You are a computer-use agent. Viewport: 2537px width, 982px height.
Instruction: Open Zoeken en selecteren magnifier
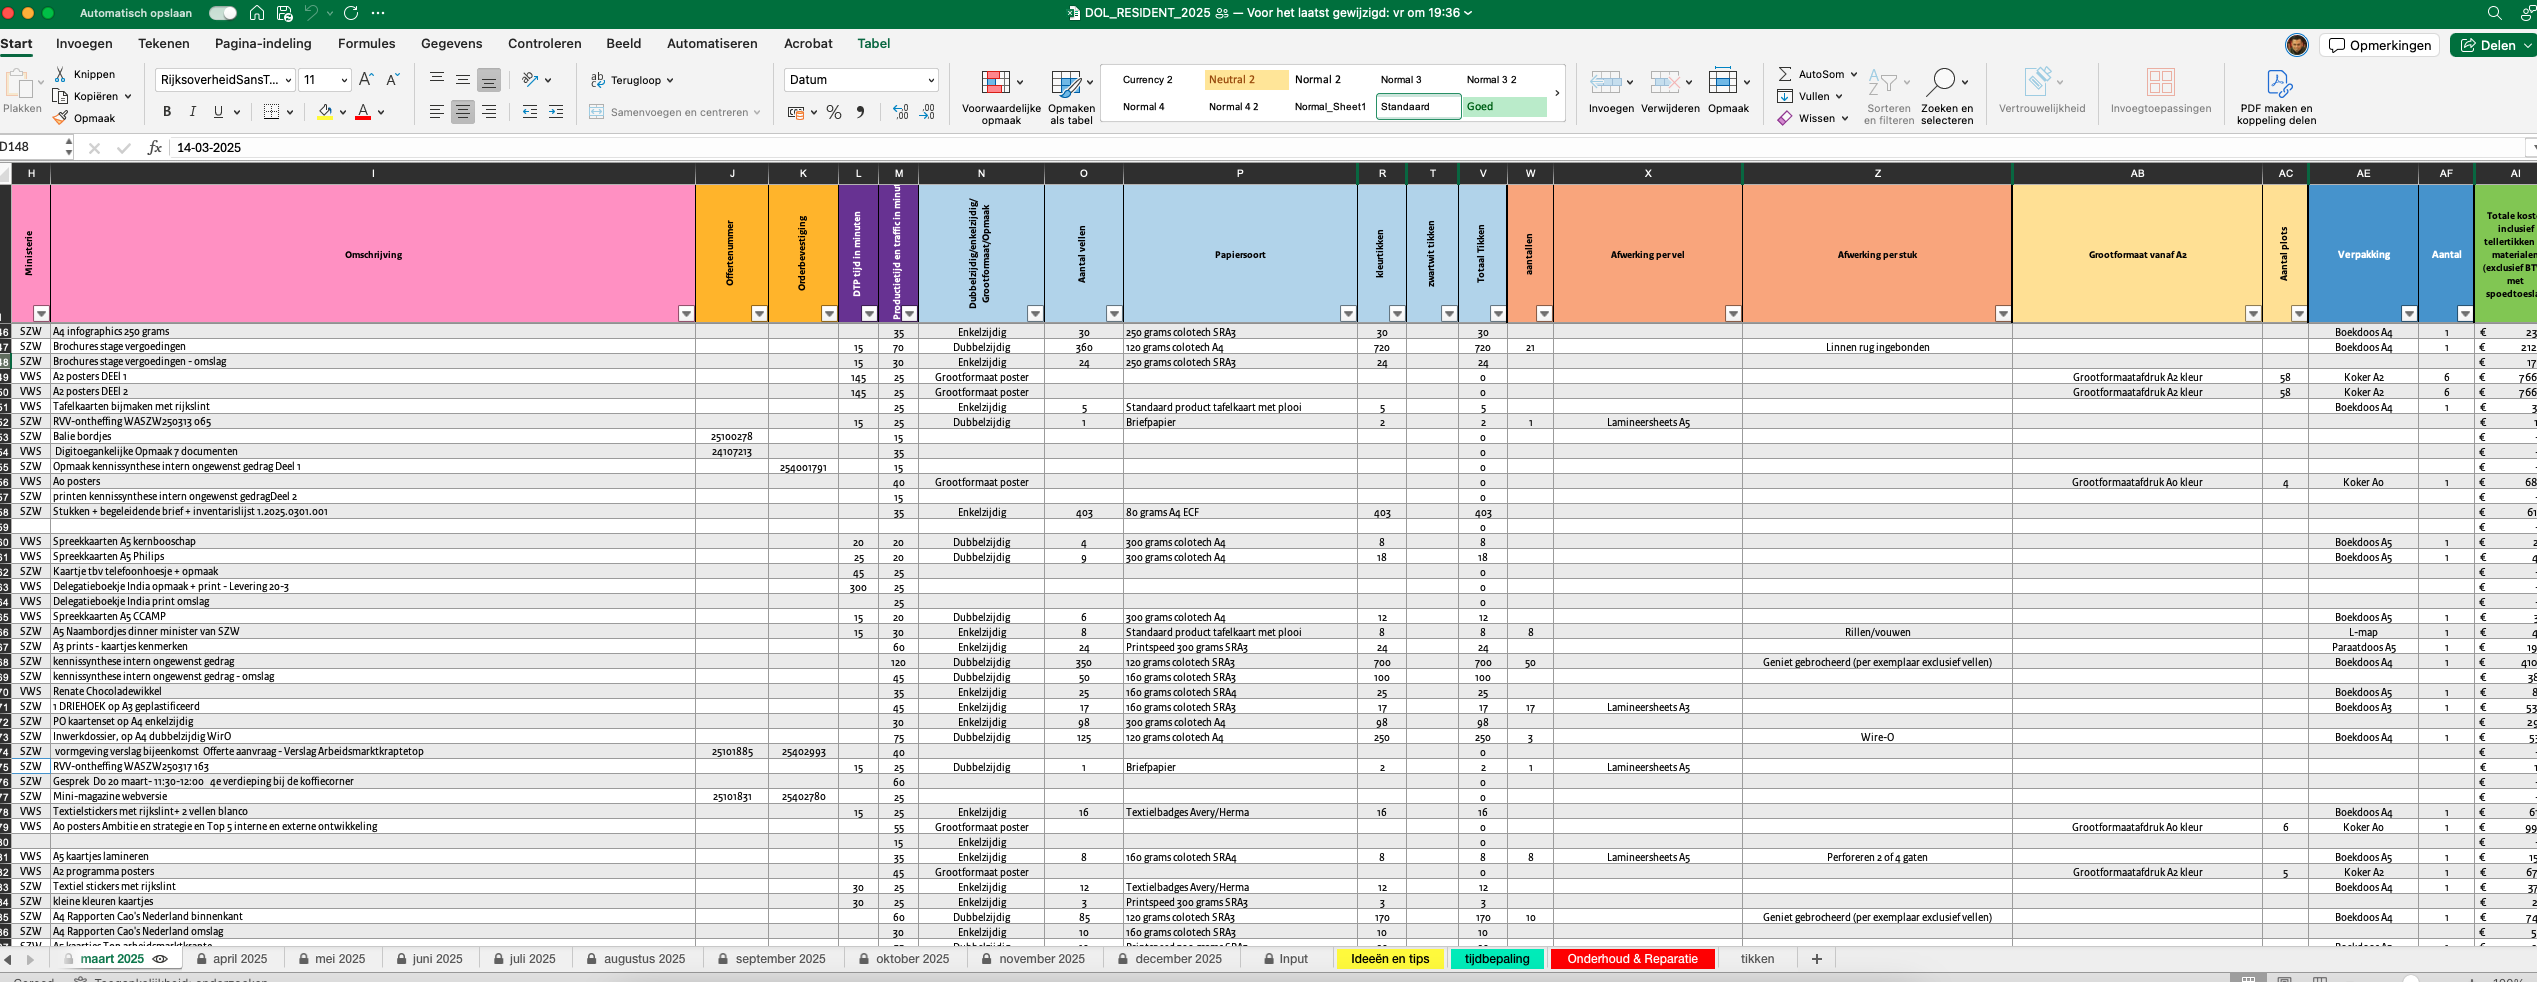tap(1946, 96)
